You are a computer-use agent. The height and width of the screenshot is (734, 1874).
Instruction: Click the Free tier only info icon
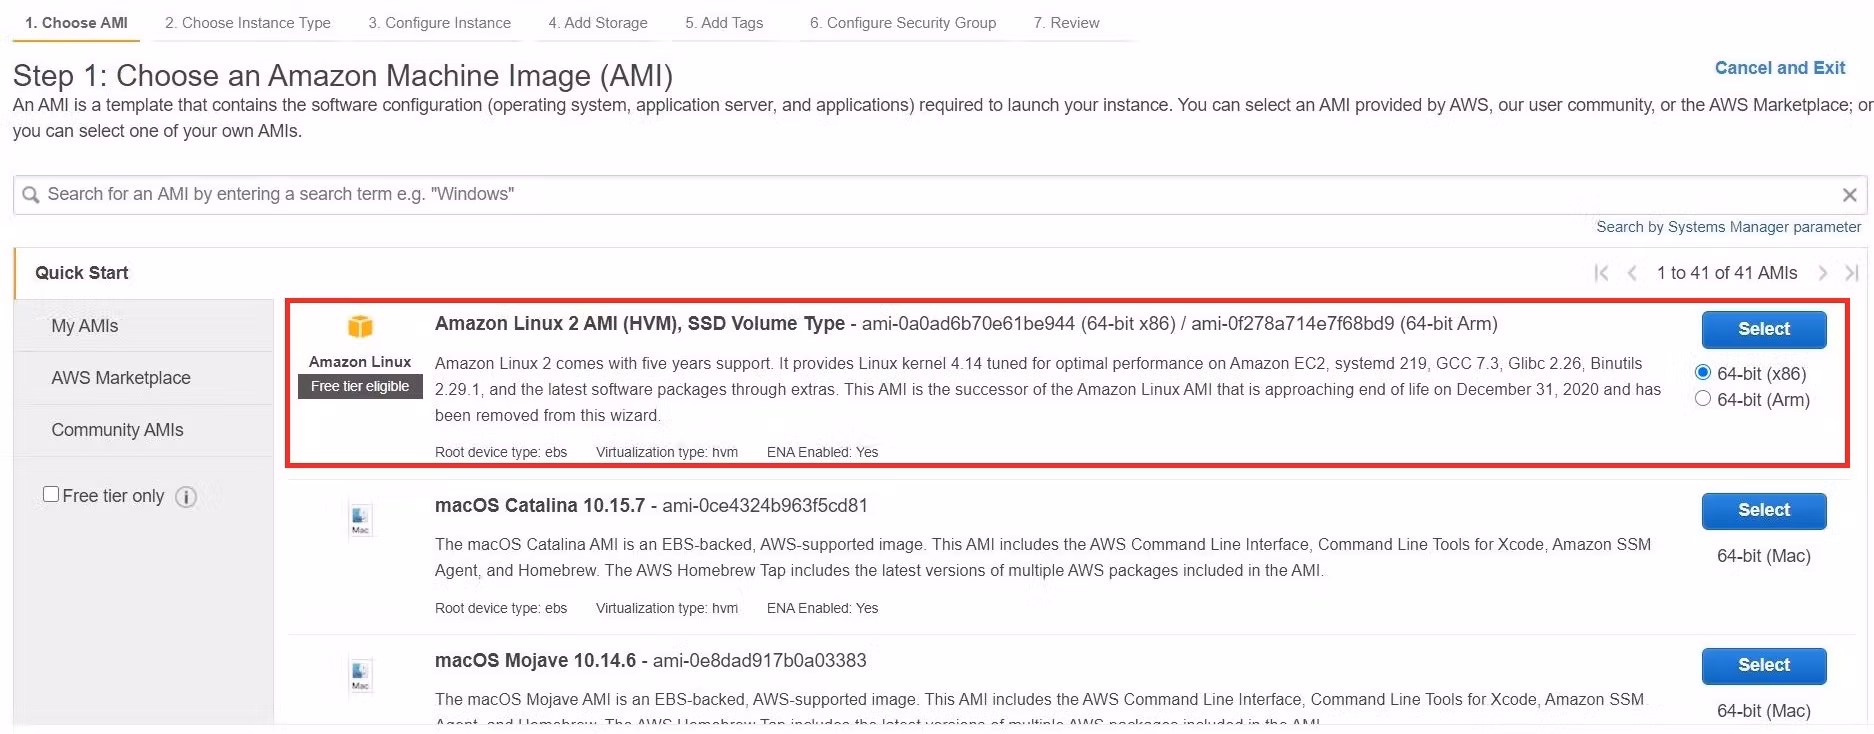[186, 497]
